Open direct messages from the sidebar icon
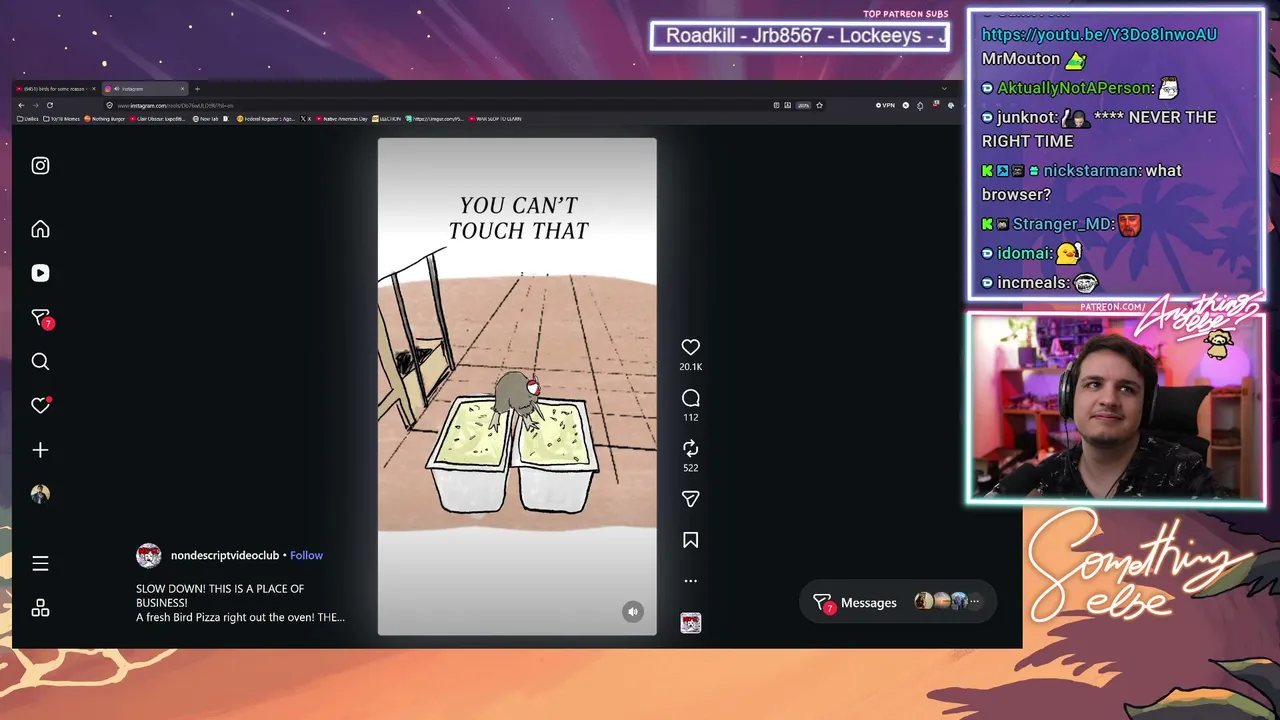Viewport: 1280px width, 720px height. pyautogui.click(x=41, y=318)
